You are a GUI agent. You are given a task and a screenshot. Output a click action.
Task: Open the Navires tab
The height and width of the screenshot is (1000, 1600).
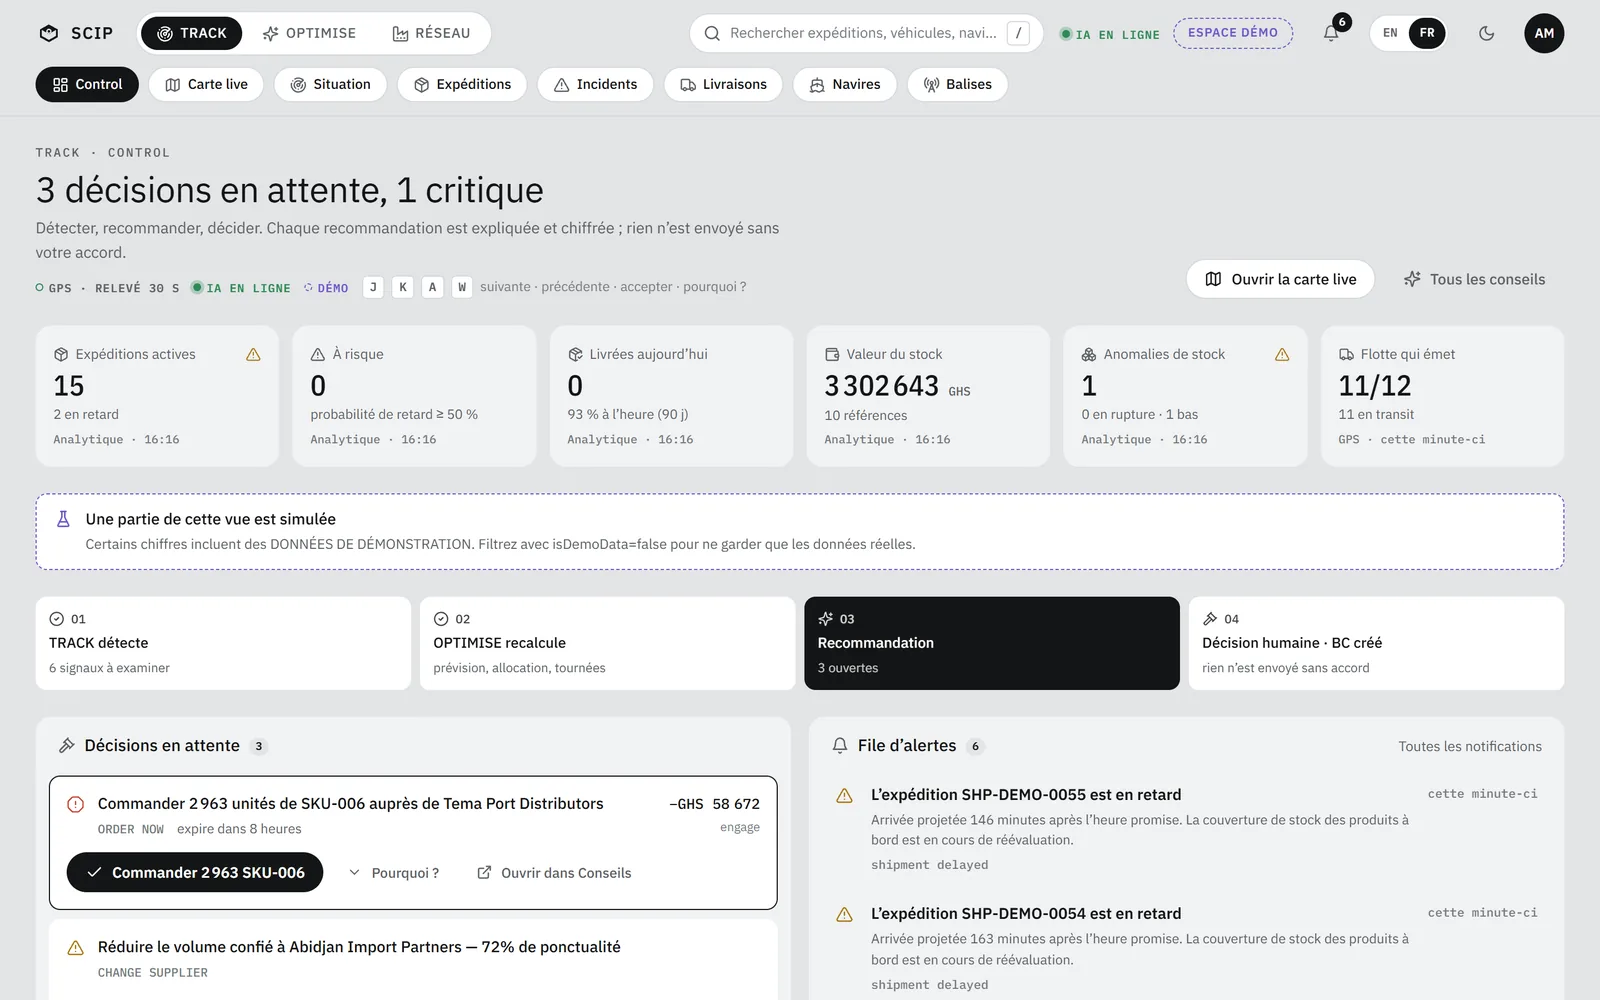845,84
